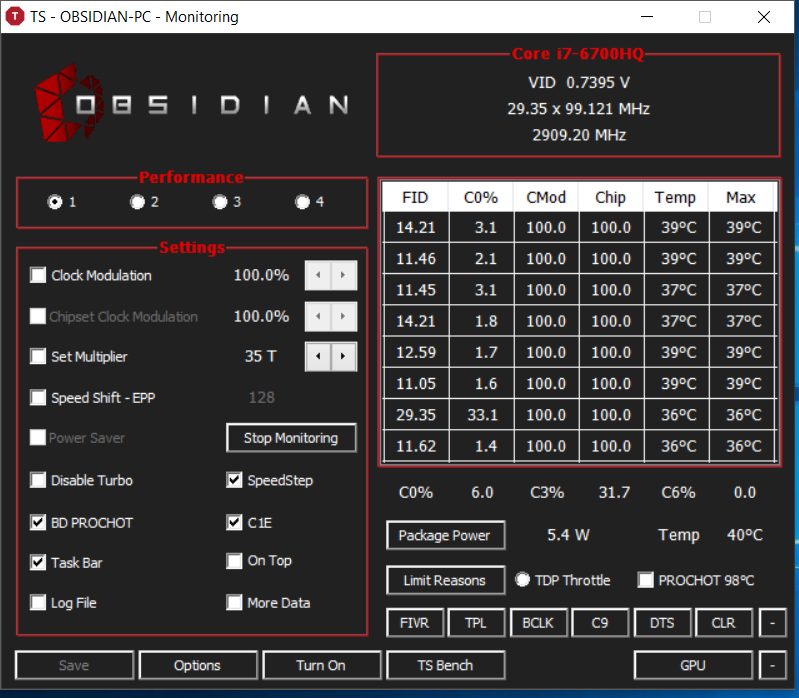799x698 pixels.
Task: Open the C9 C-states button
Action: (x=600, y=623)
